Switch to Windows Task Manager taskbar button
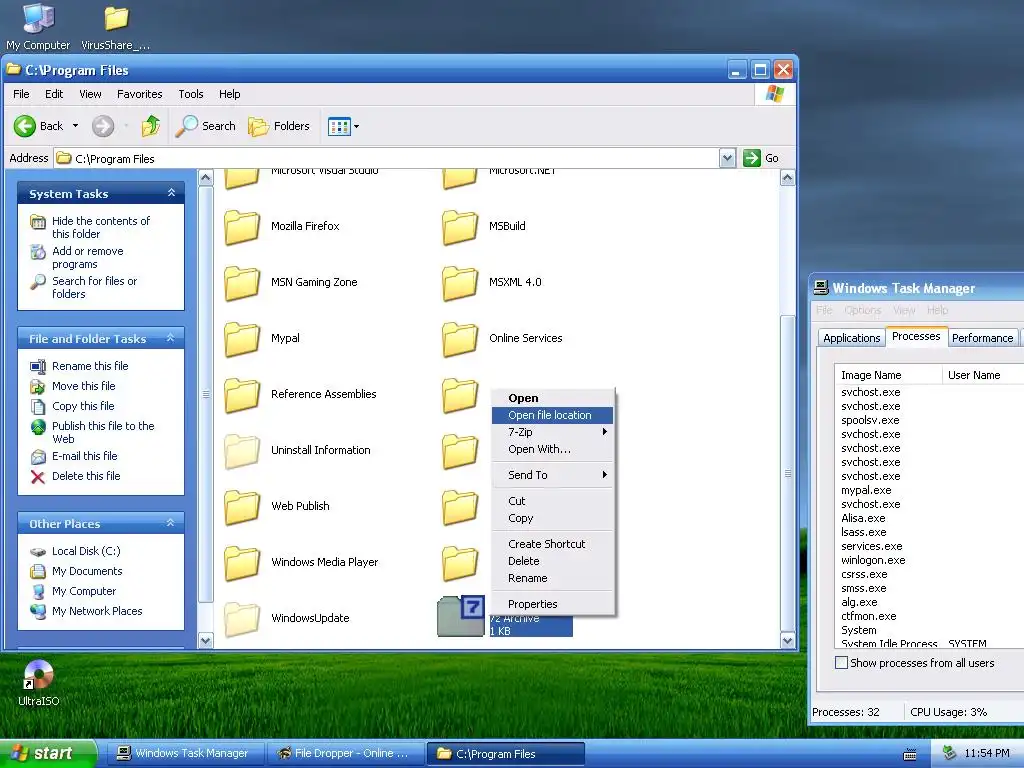 pyautogui.click(x=185, y=754)
